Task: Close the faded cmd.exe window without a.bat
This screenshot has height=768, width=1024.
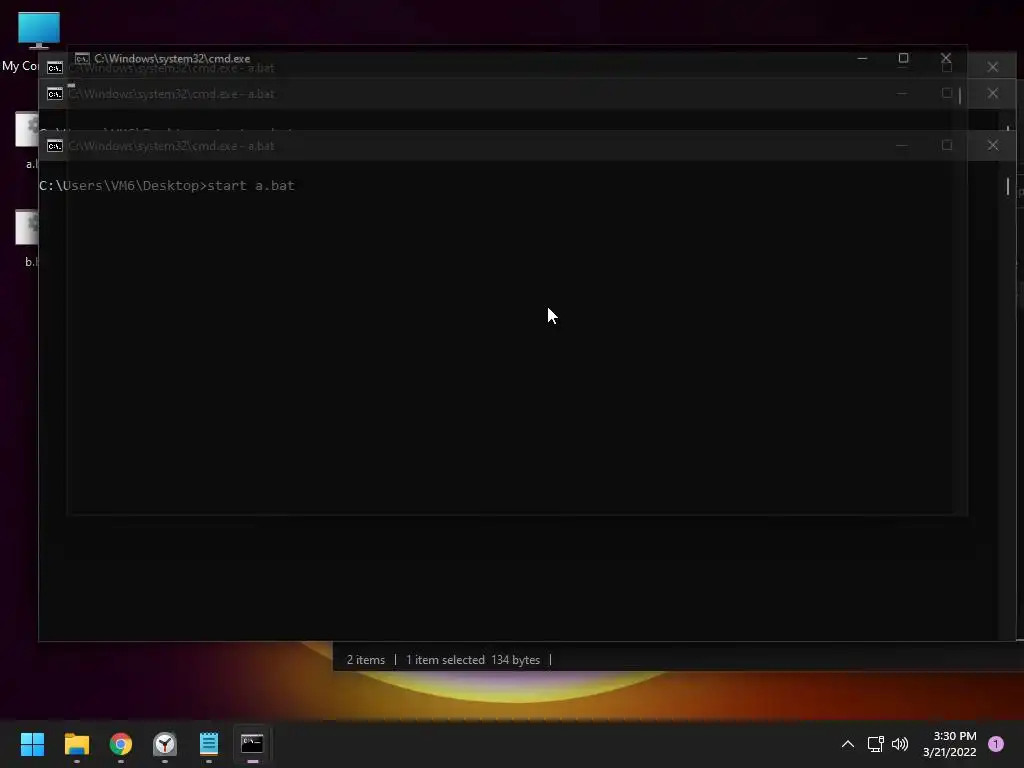Action: pyautogui.click(x=946, y=58)
